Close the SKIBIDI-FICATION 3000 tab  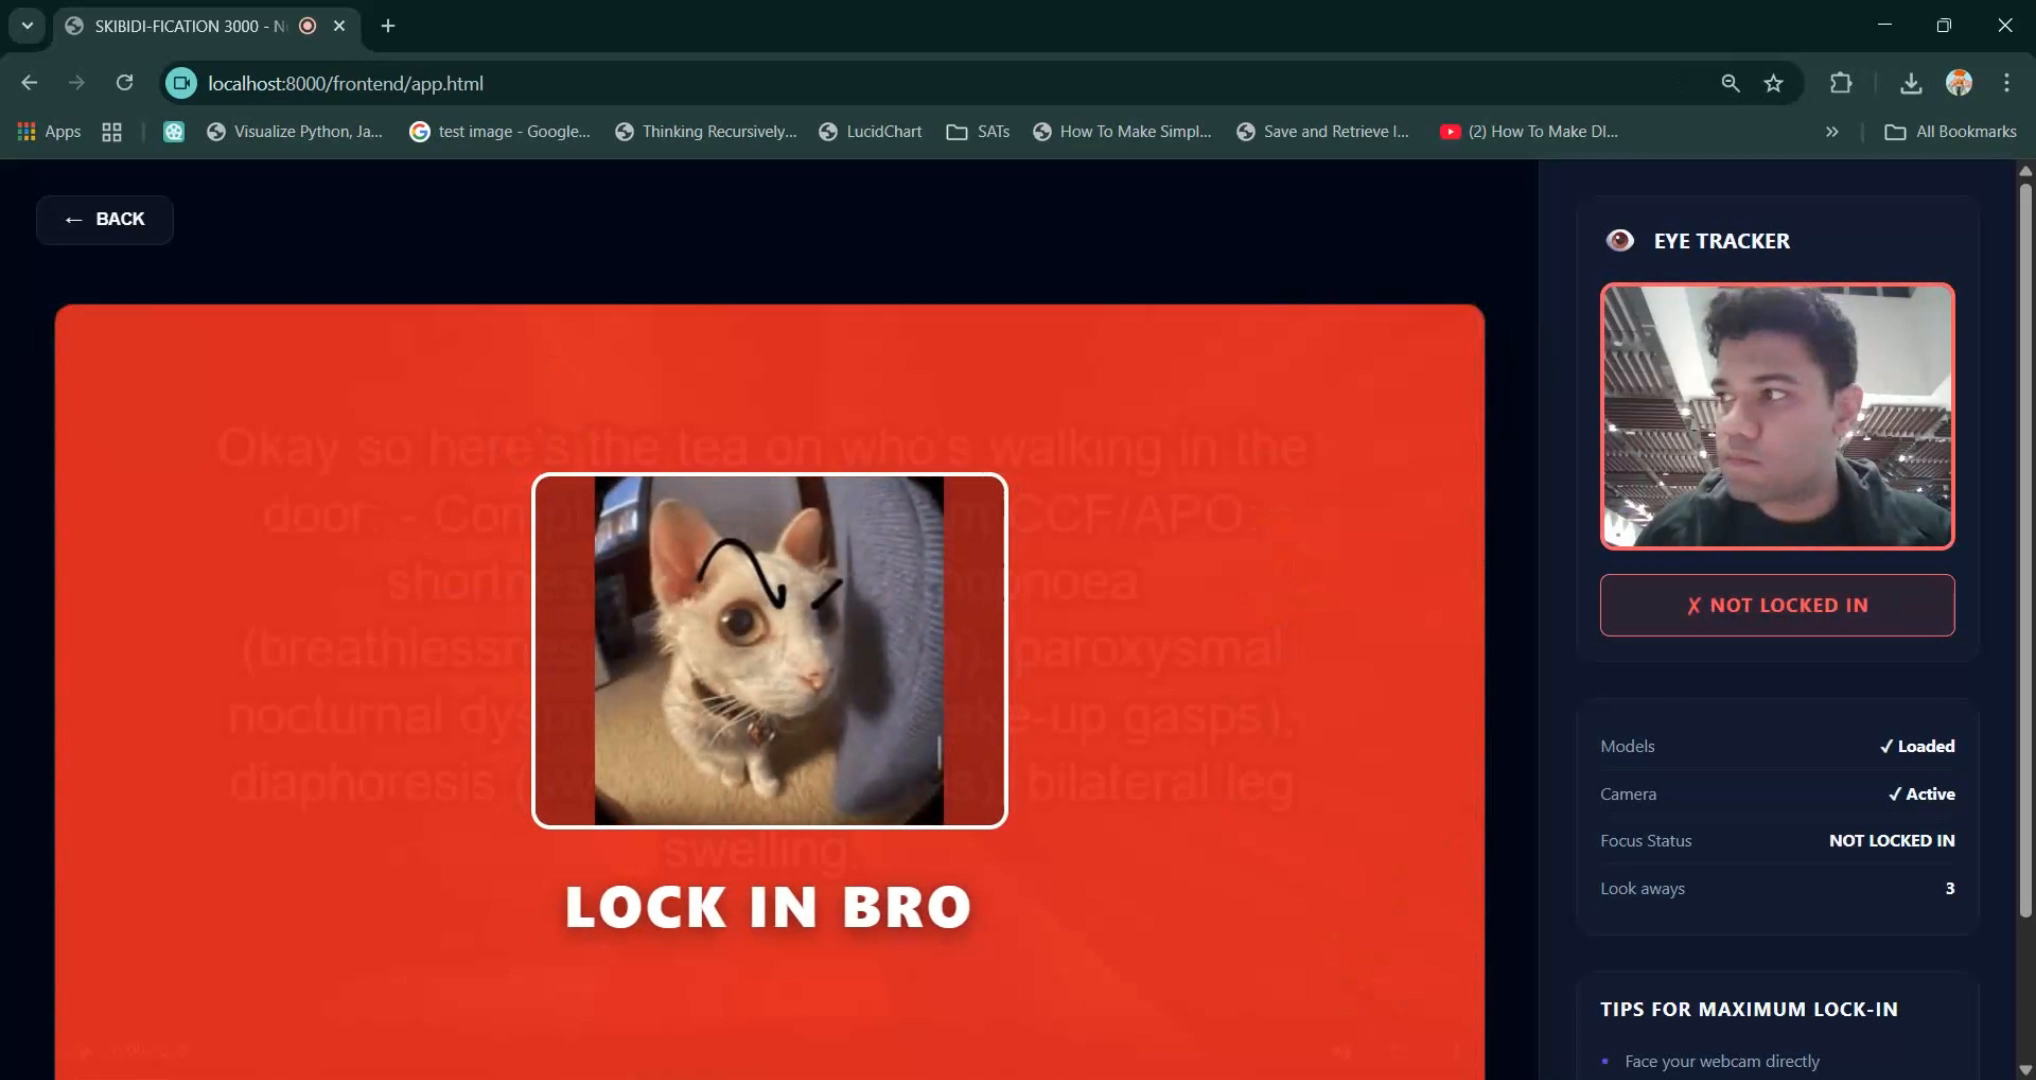pos(340,26)
